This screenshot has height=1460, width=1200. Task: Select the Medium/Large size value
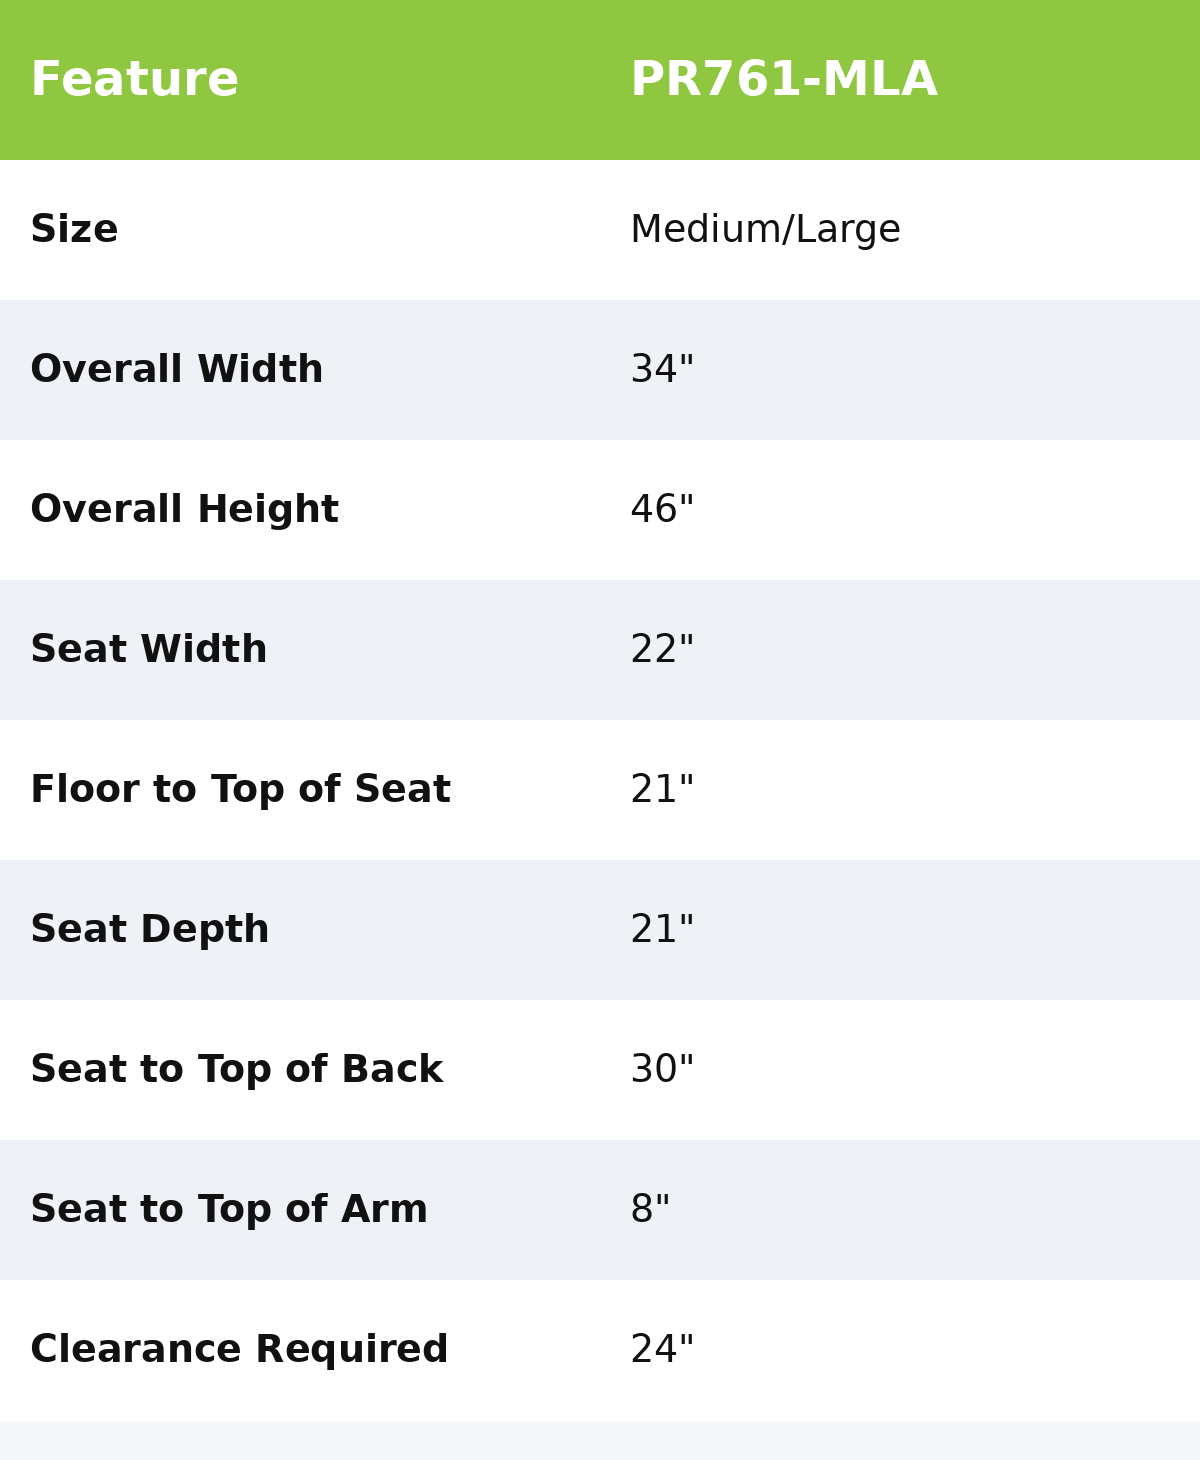765,231
